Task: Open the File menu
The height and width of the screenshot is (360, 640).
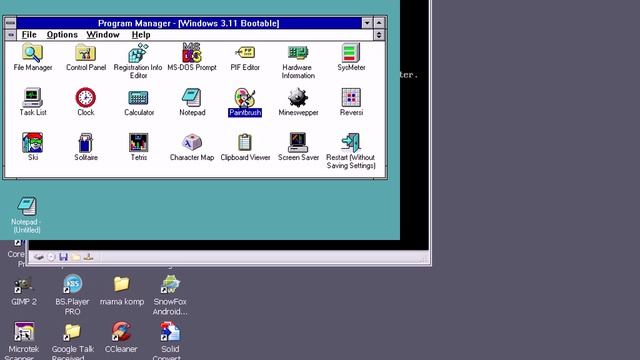Action: [29, 35]
